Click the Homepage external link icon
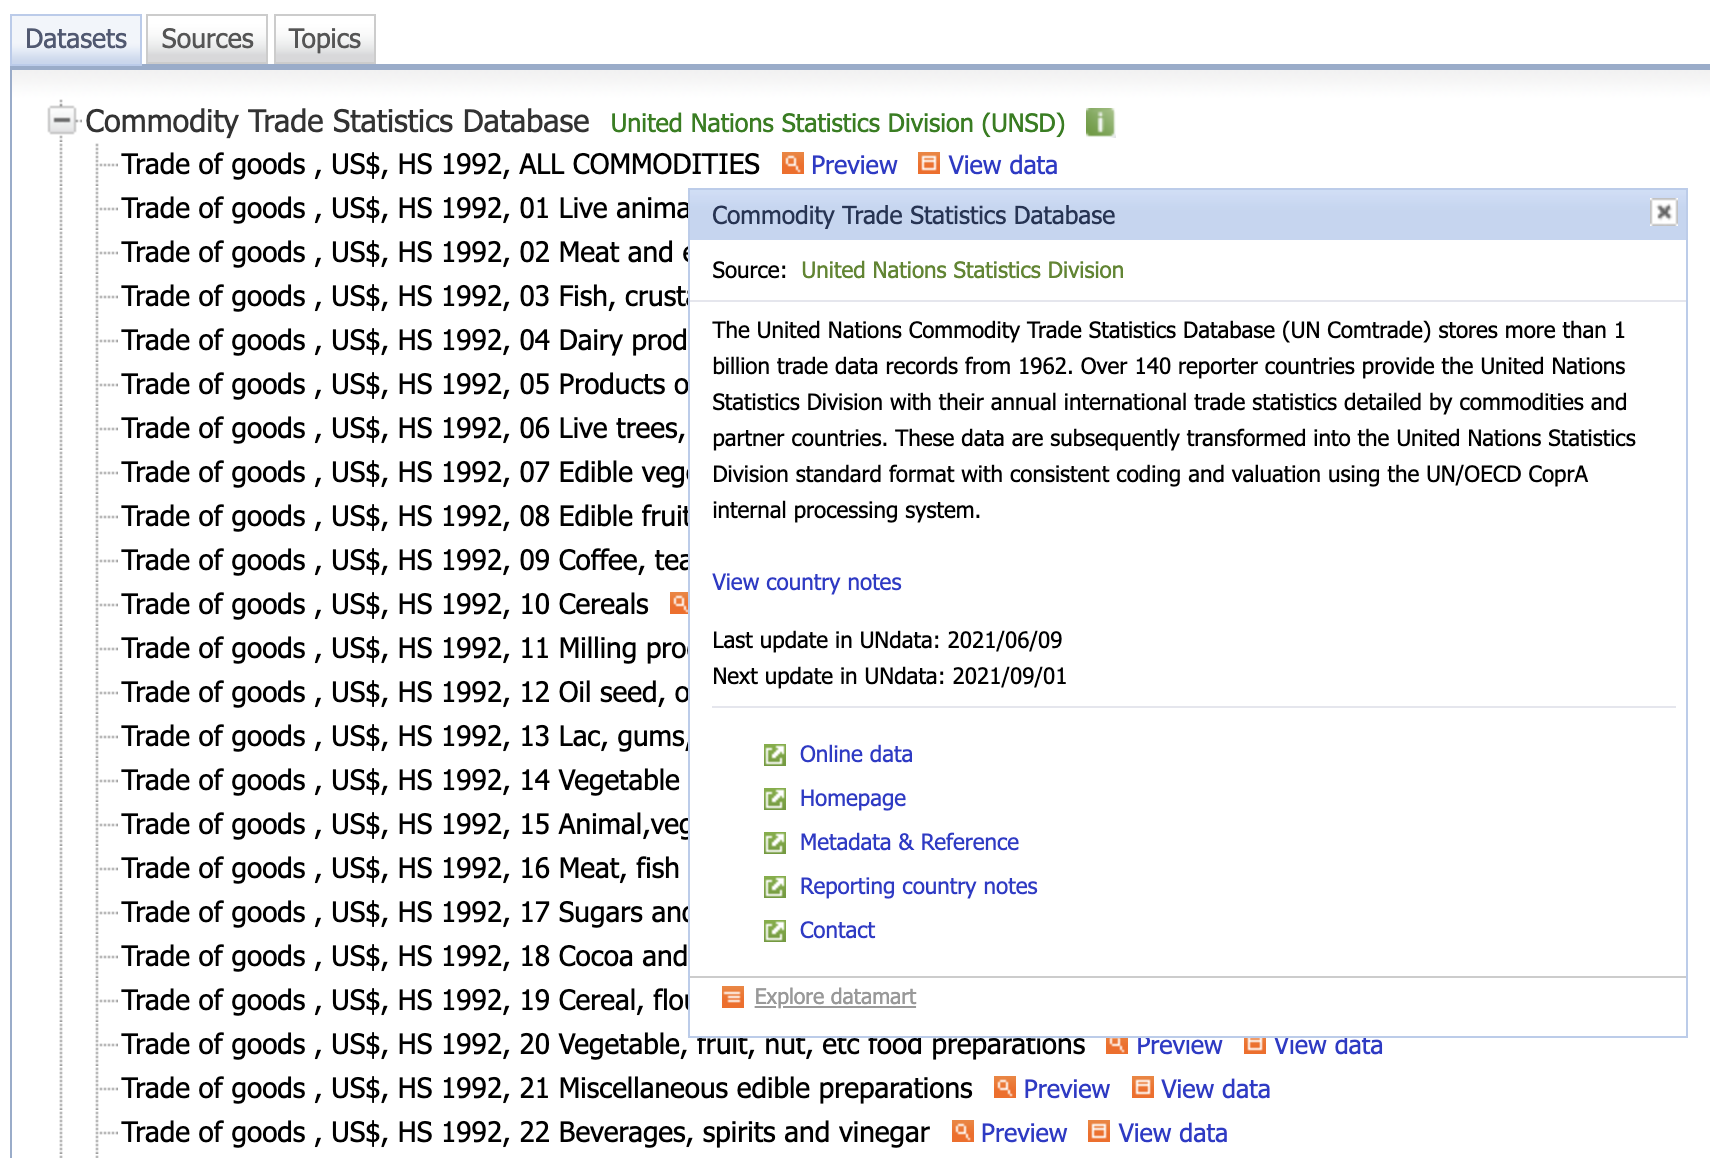This screenshot has width=1710, height=1158. [775, 799]
